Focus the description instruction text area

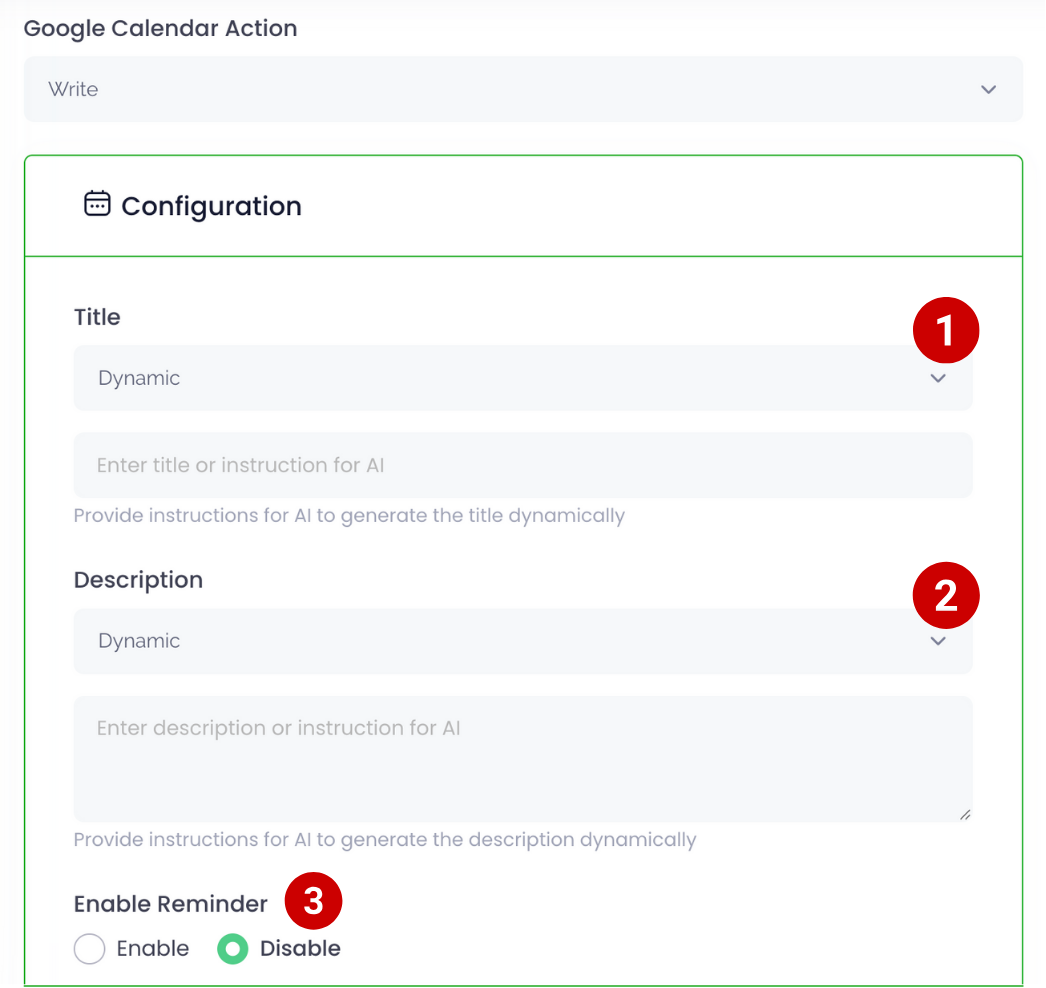(x=522, y=760)
